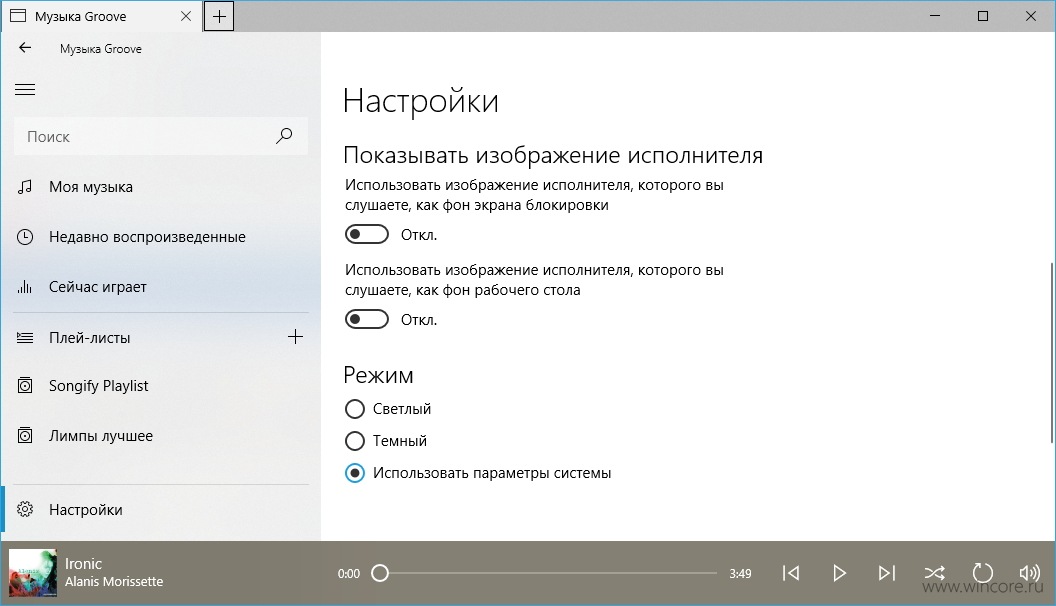
Task: Open the hamburger navigation menu
Action: 25,90
